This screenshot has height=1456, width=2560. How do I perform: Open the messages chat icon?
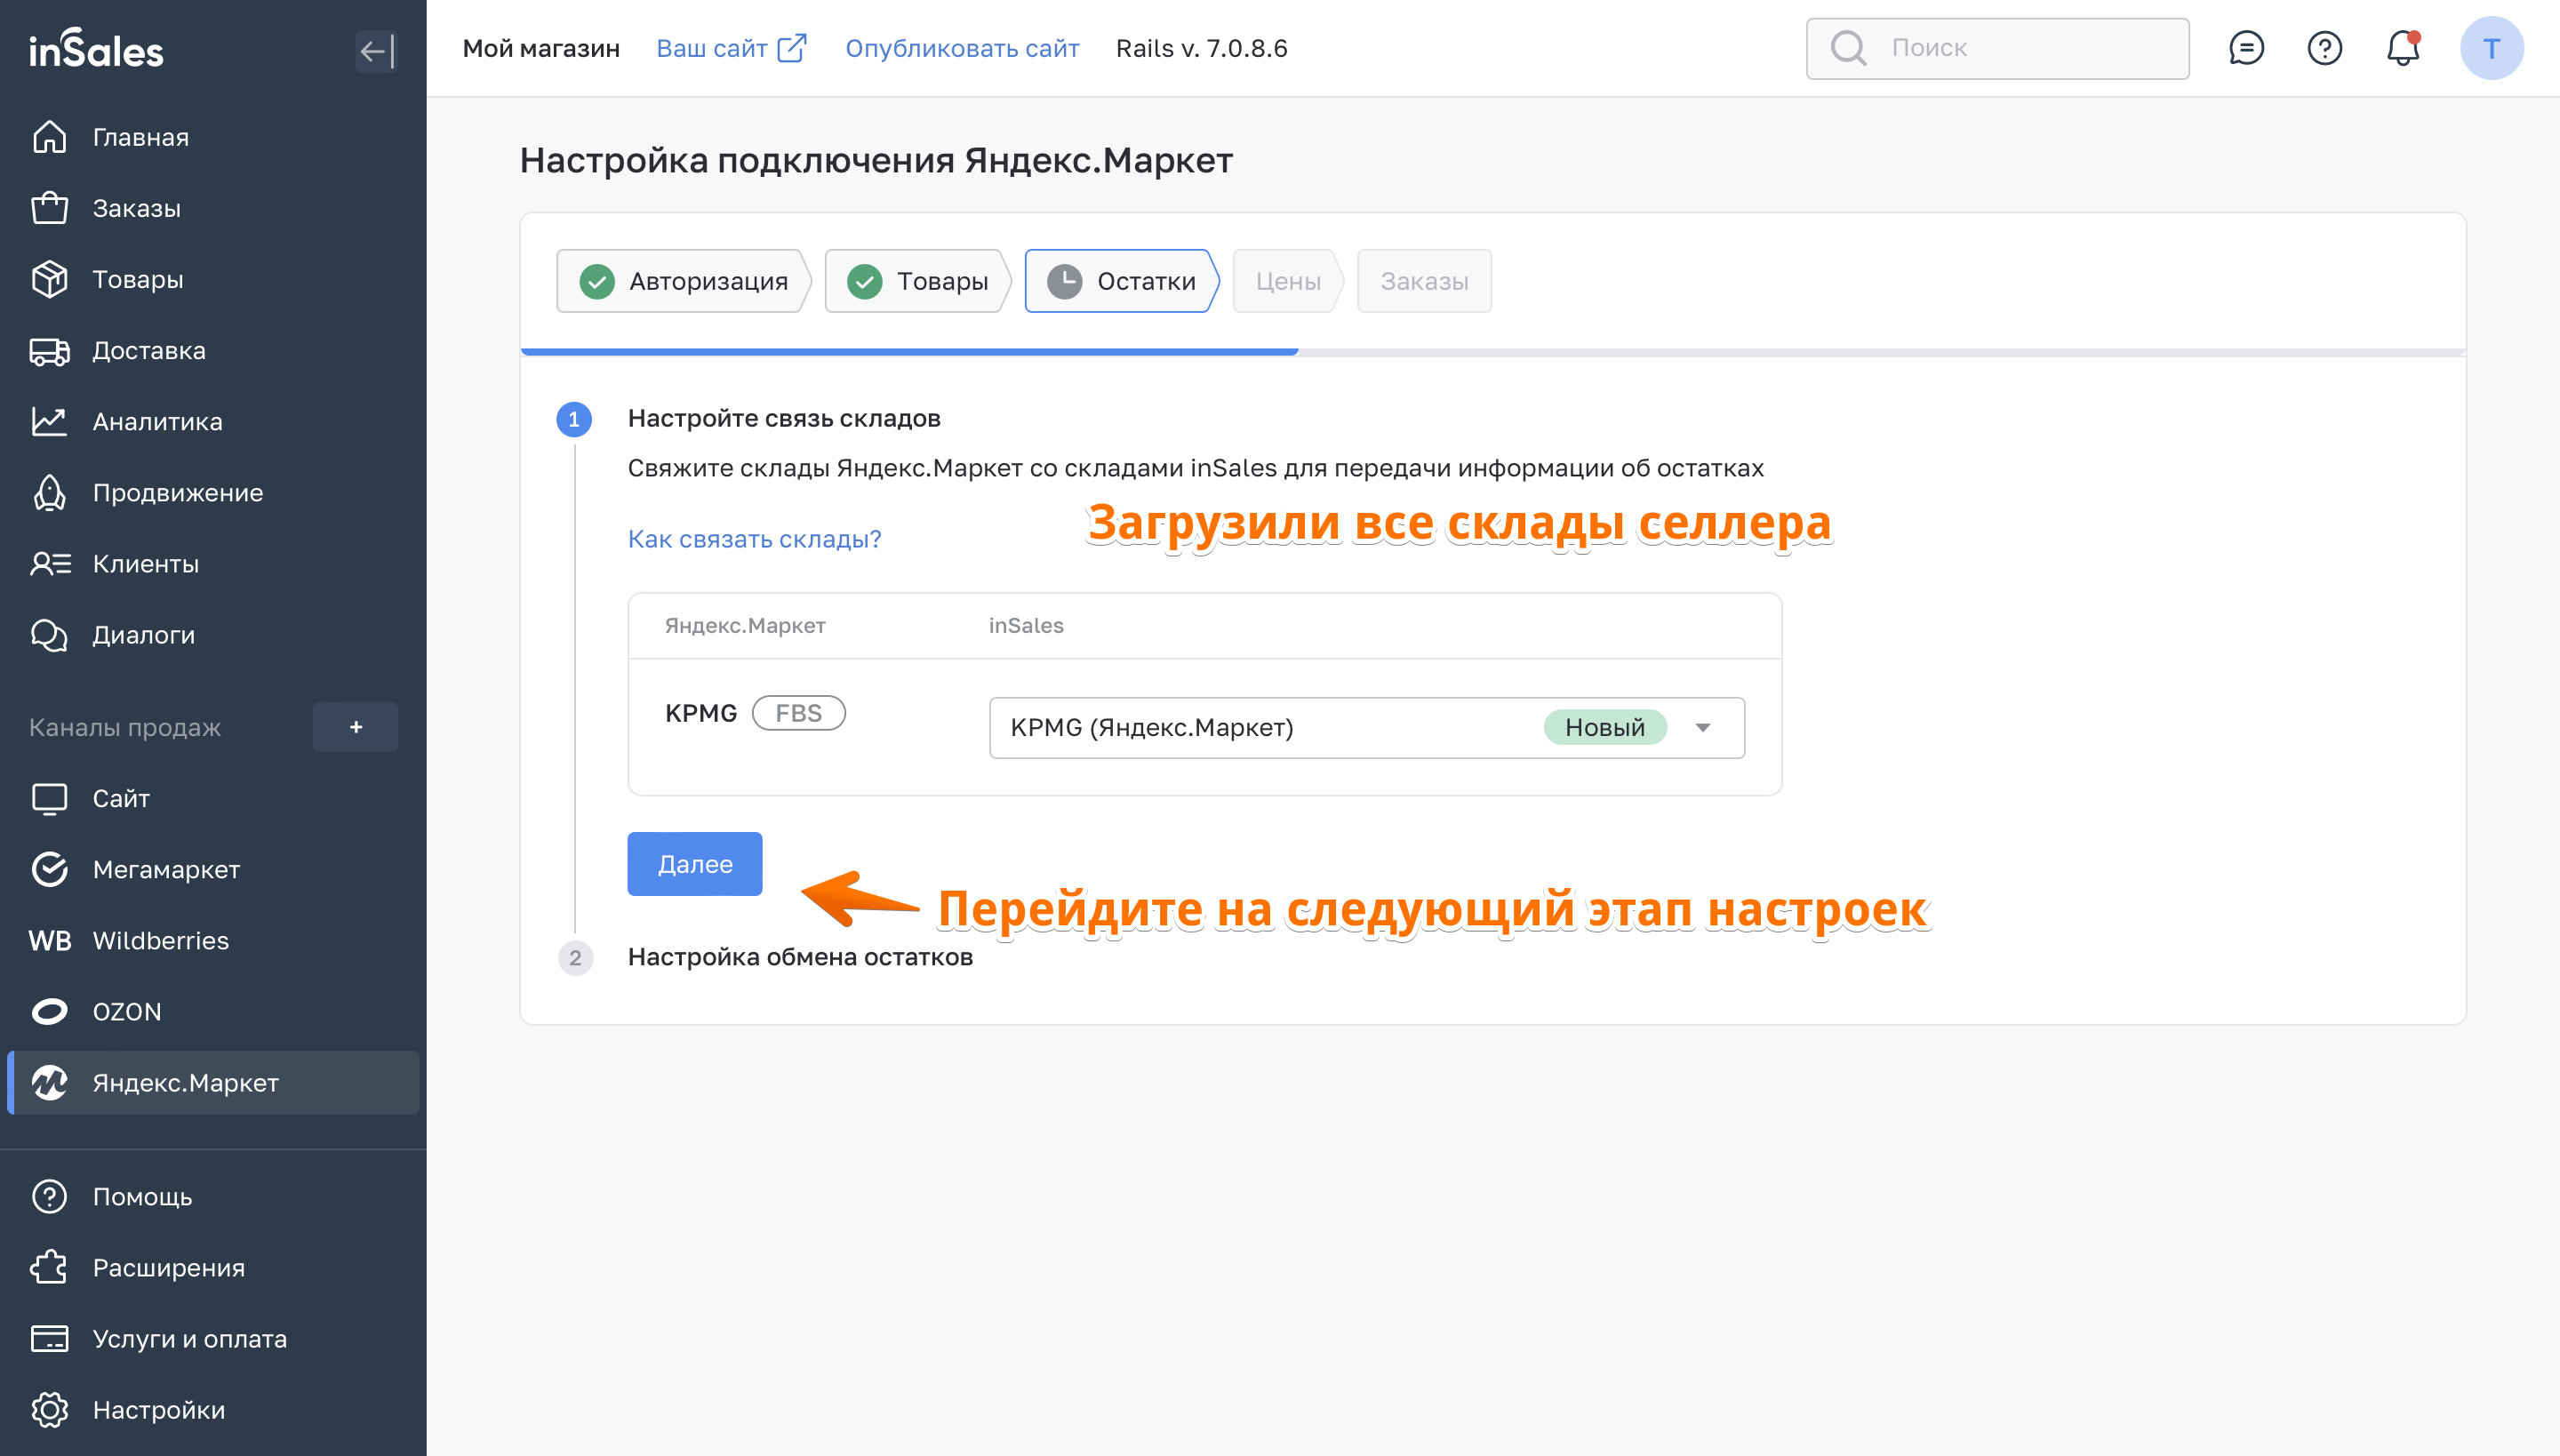pyautogui.click(x=2246, y=48)
